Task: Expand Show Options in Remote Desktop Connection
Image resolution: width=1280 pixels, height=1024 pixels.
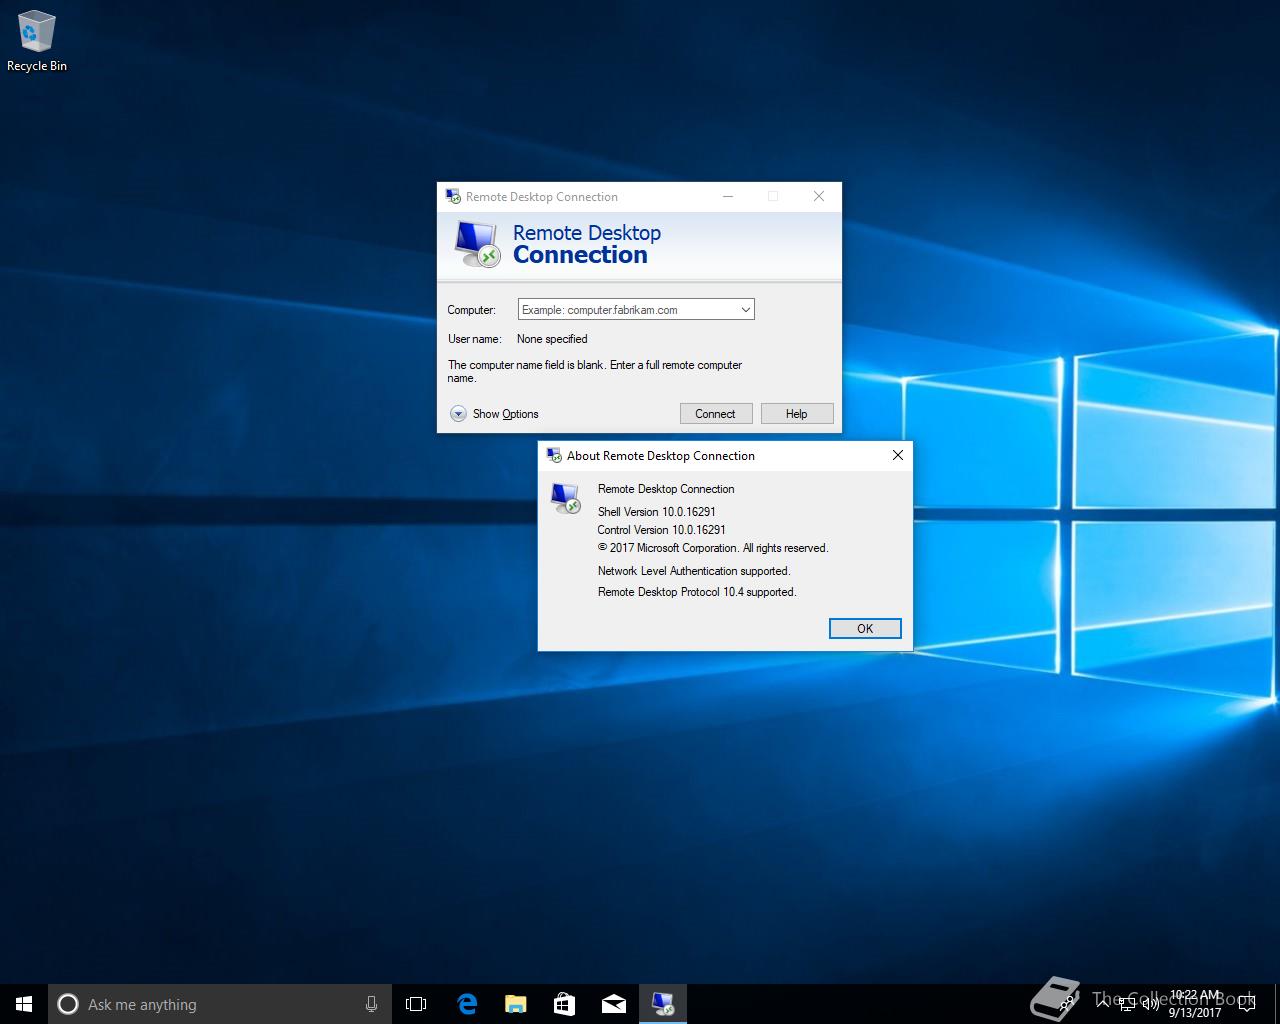Action: [494, 414]
